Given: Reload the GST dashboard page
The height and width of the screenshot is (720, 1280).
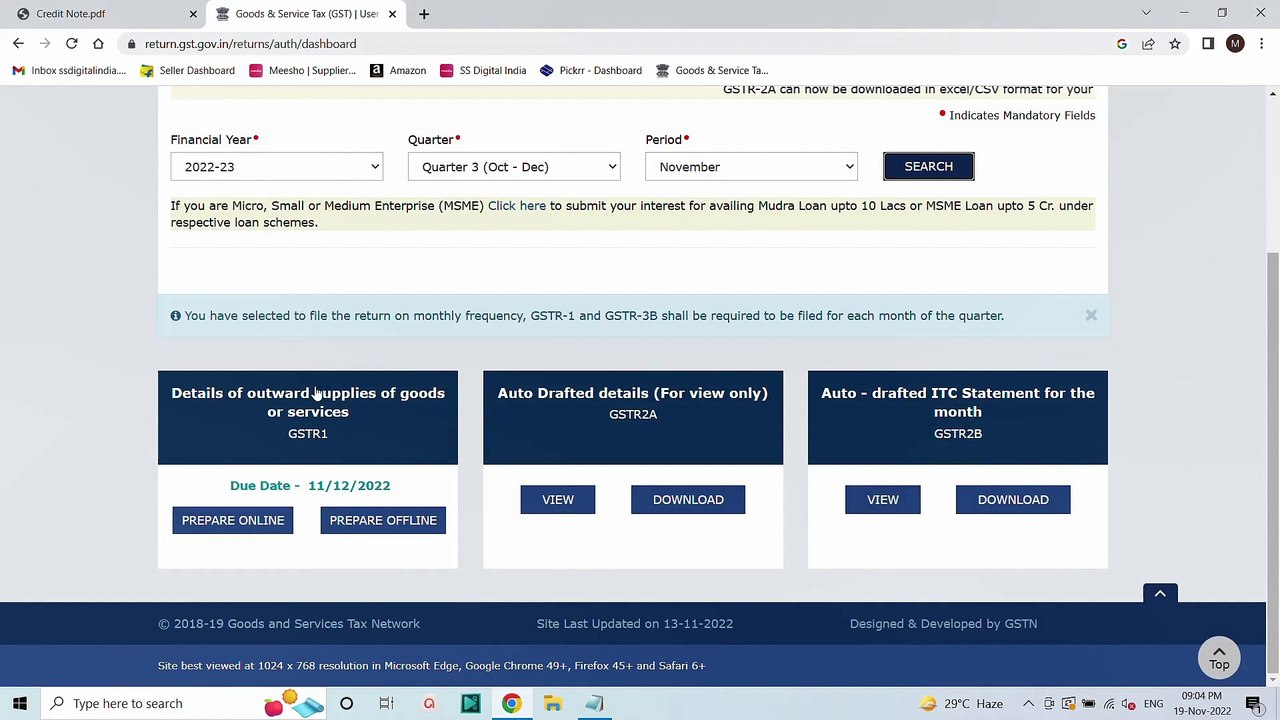Looking at the screenshot, I should coord(72,43).
